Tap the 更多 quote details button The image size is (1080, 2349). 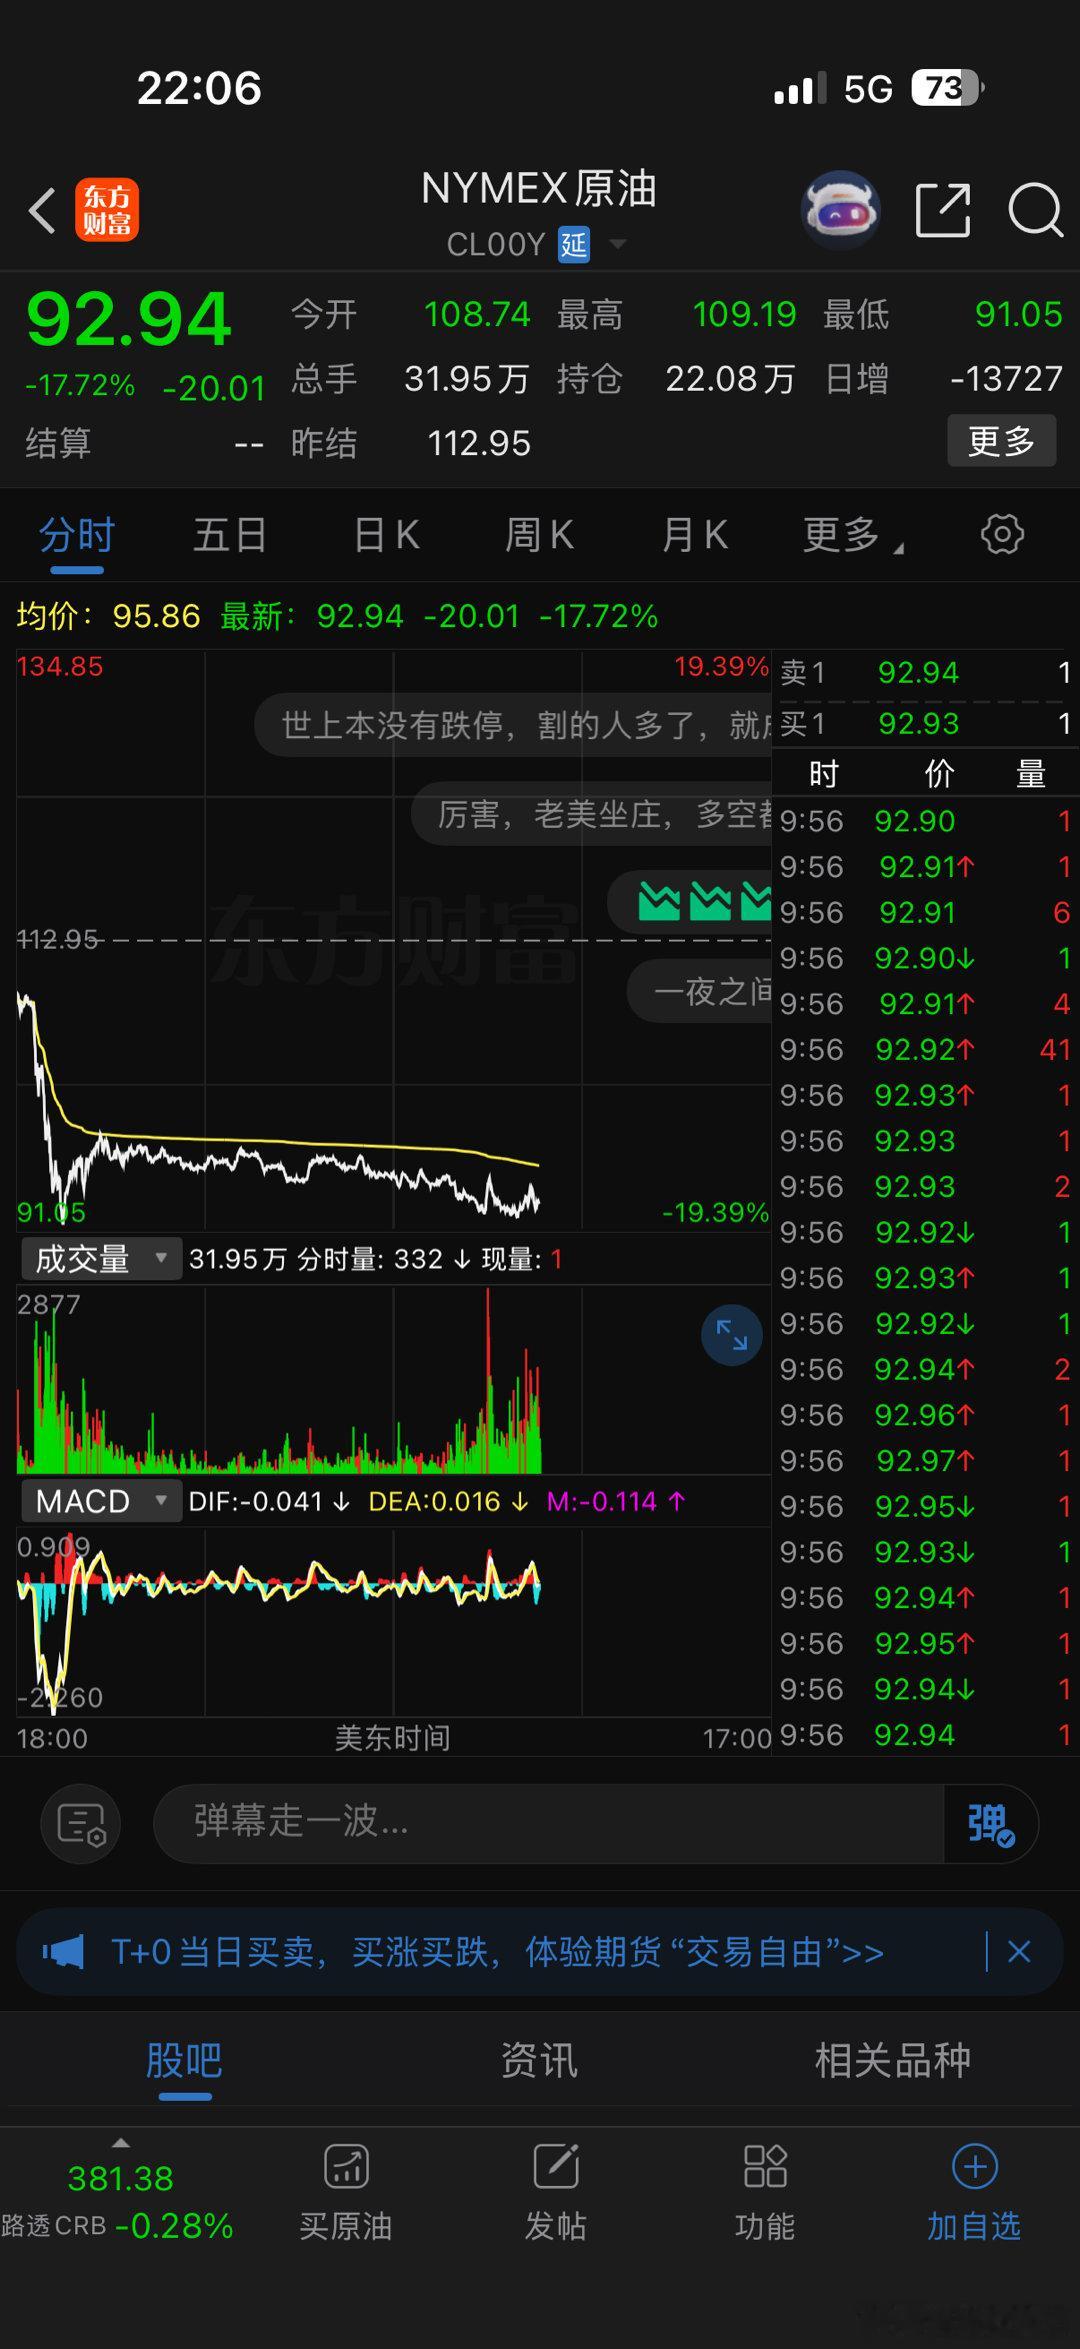[1001, 440]
